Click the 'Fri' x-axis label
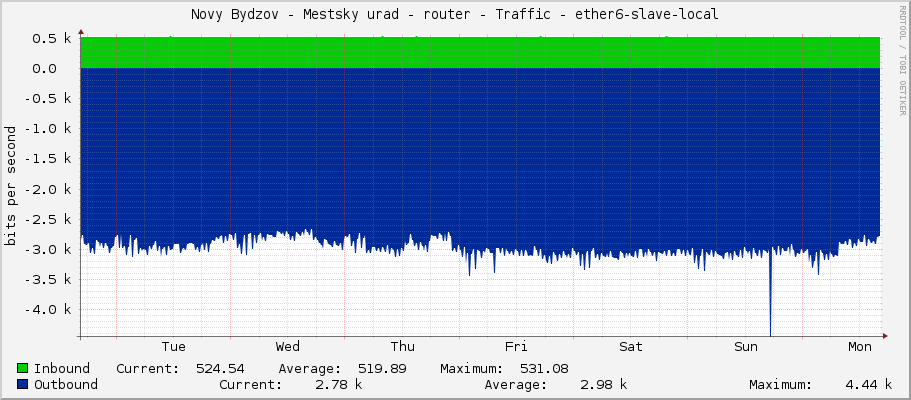 (x=516, y=347)
